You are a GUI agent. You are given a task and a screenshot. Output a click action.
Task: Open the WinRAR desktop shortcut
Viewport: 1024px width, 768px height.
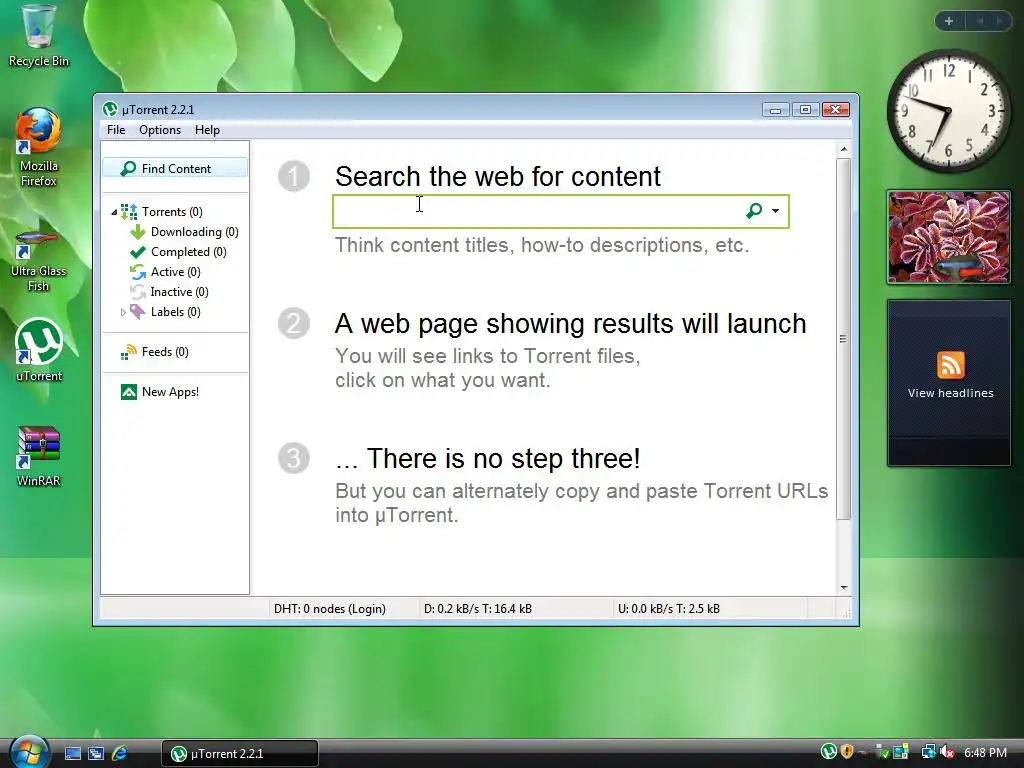[x=39, y=456]
